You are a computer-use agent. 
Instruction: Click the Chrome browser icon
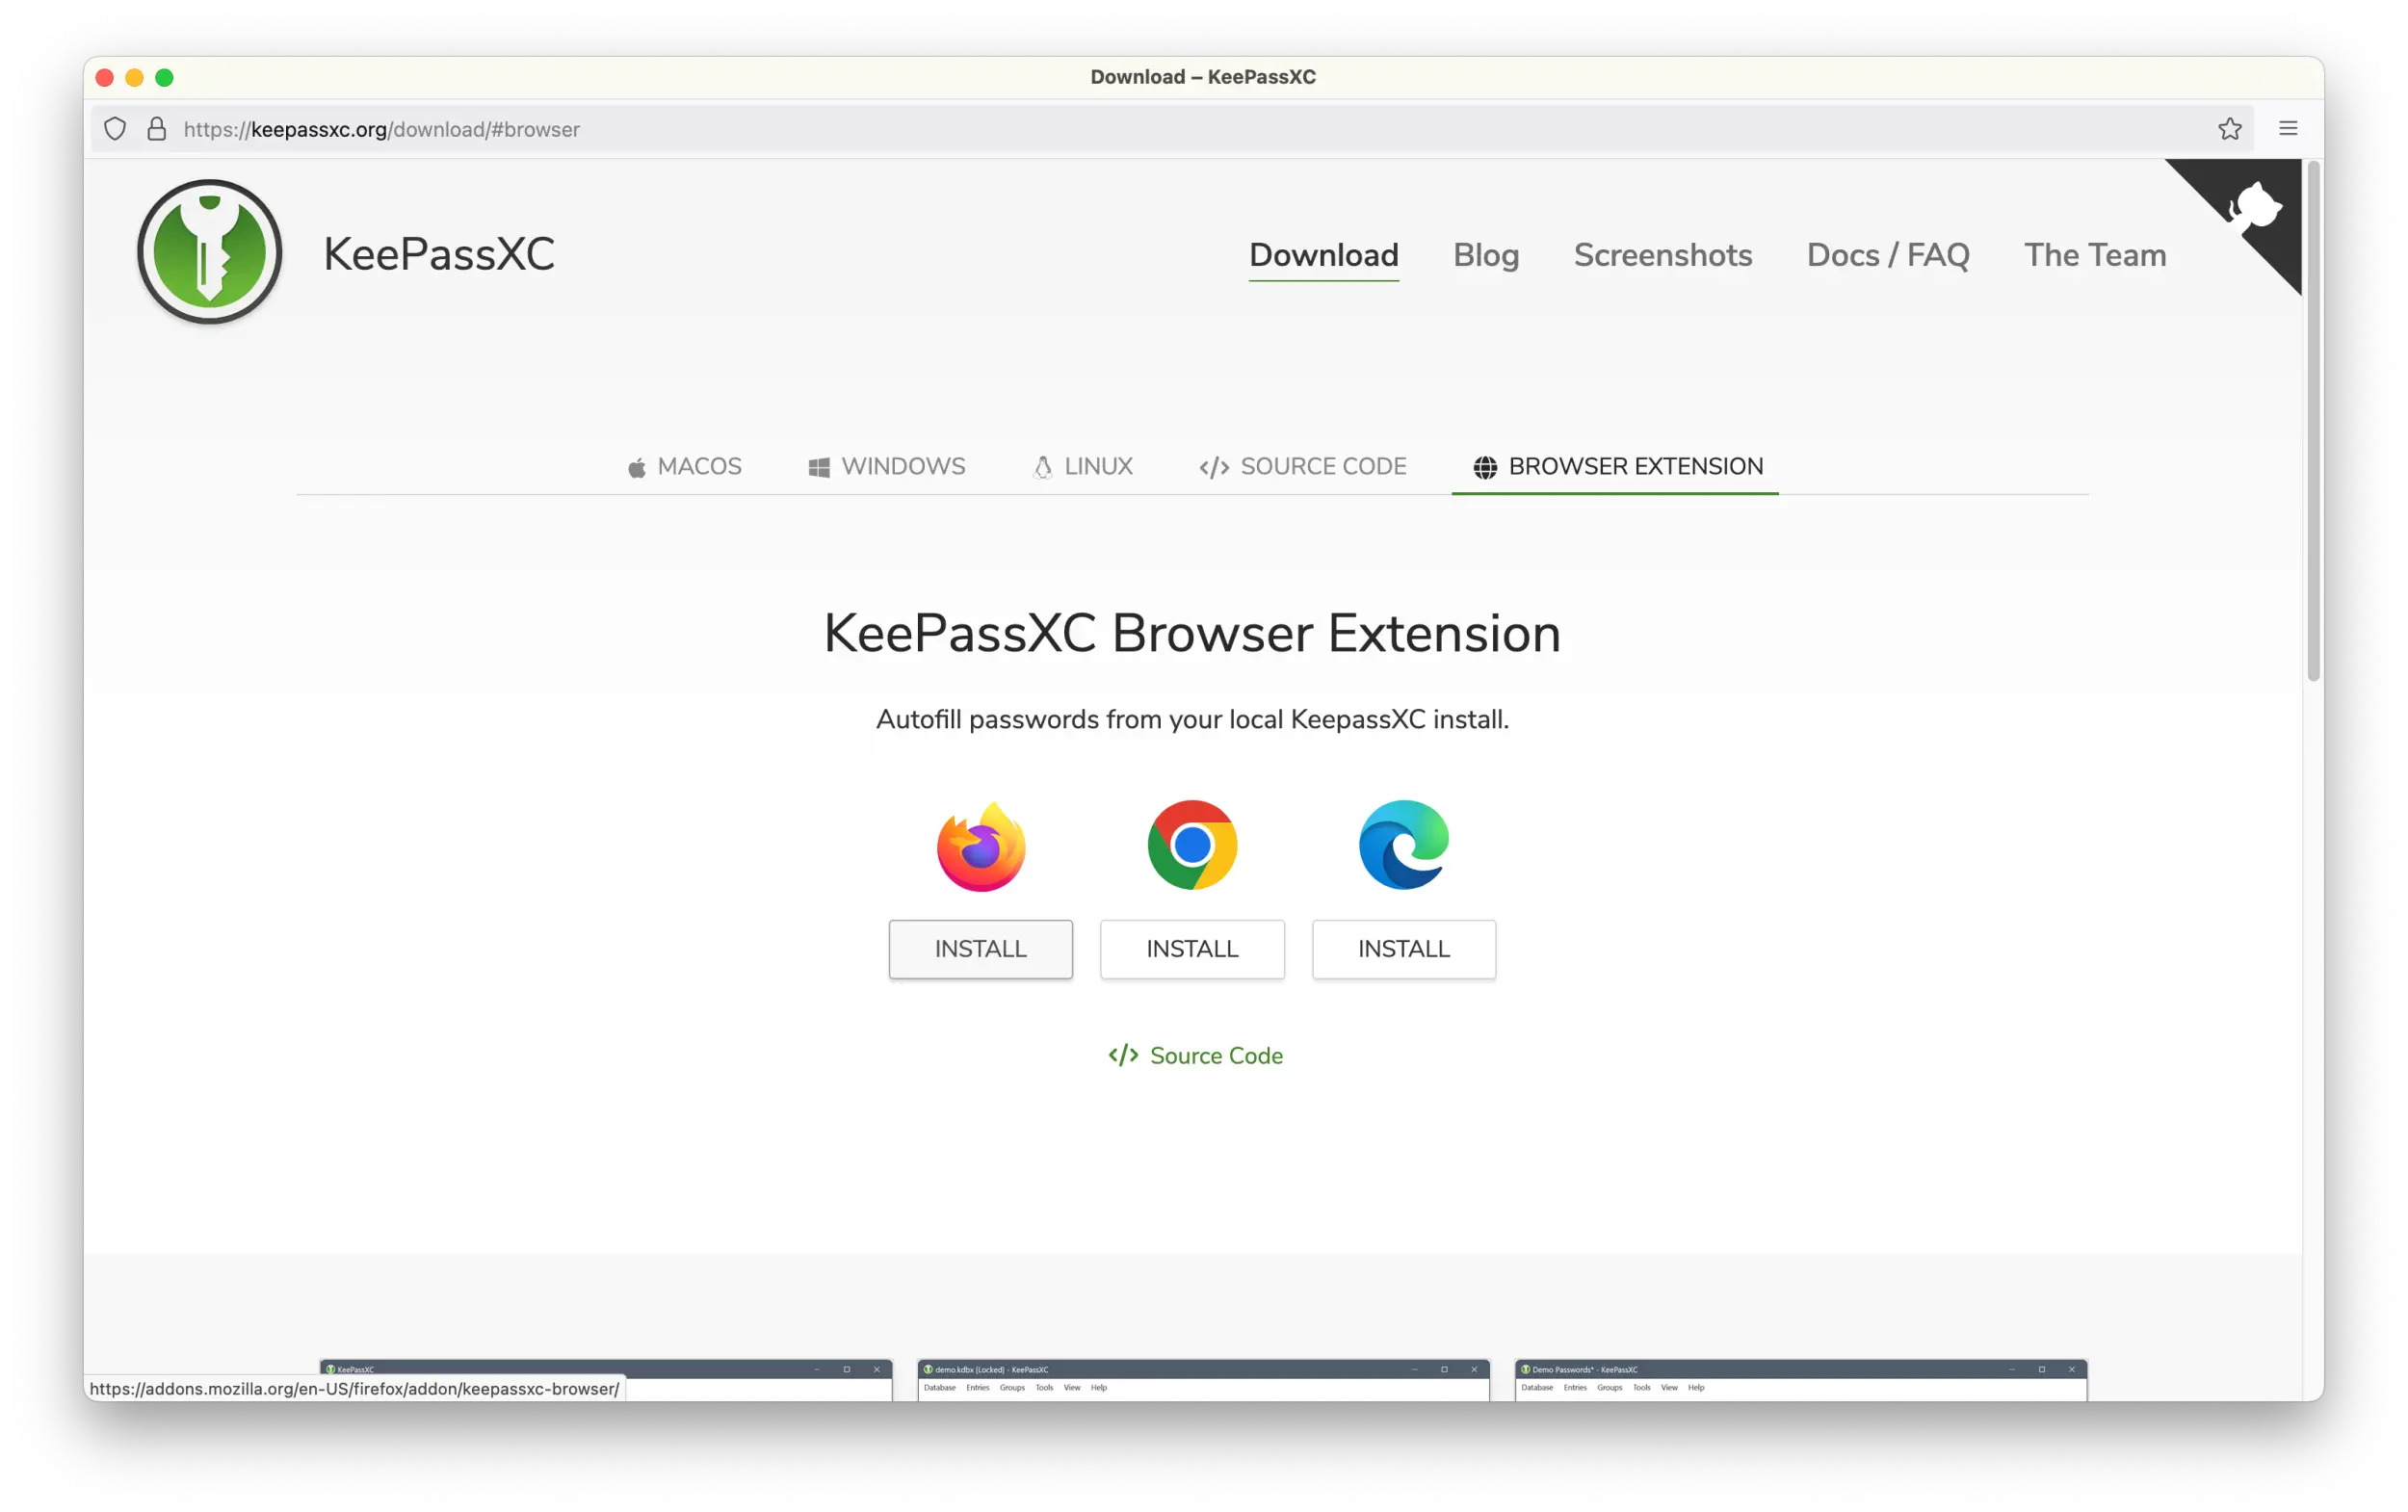tap(1192, 845)
